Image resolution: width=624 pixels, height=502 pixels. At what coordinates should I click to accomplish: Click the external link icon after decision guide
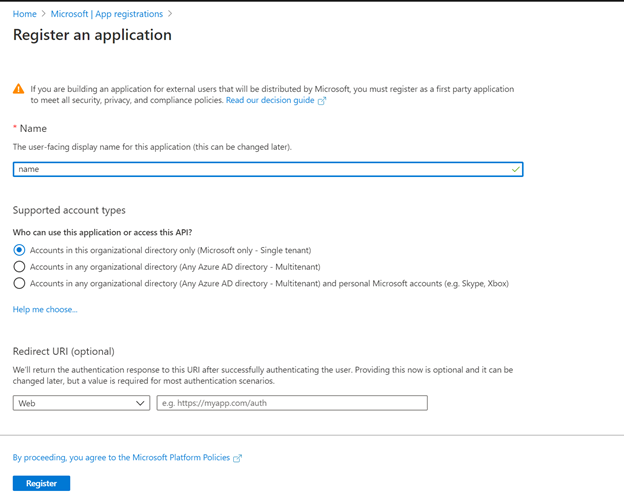click(322, 101)
